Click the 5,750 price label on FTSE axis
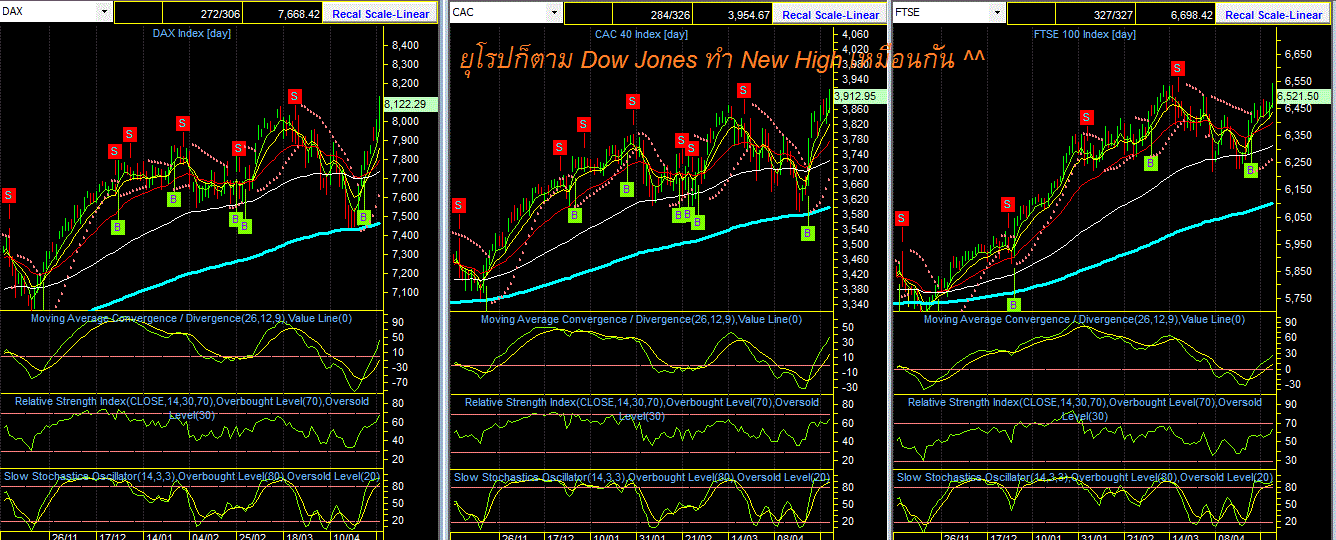The image size is (1336, 540). [1298, 298]
